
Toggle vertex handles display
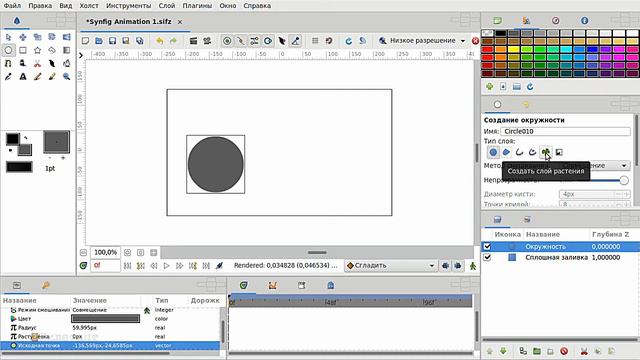point(241,41)
